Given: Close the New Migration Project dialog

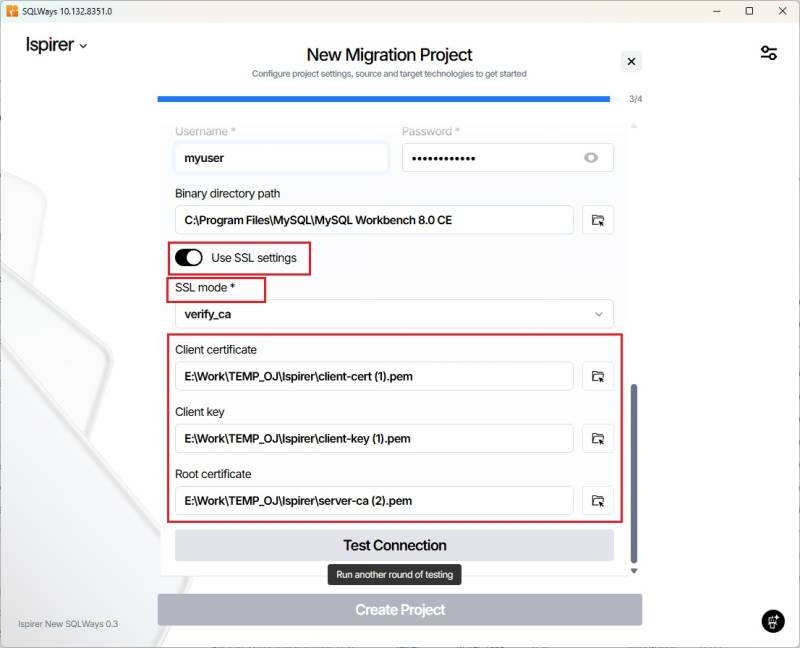Looking at the screenshot, I should pos(631,62).
